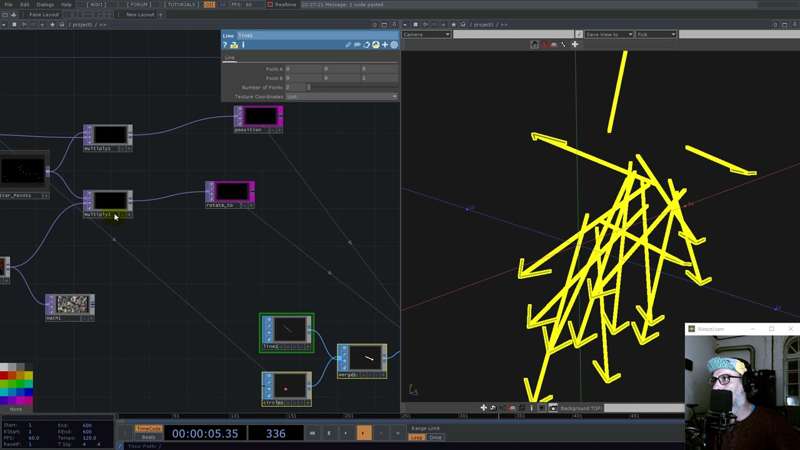Open the Help menu
Image resolution: width=800 pixels, height=450 pixels.
point(66,5)
